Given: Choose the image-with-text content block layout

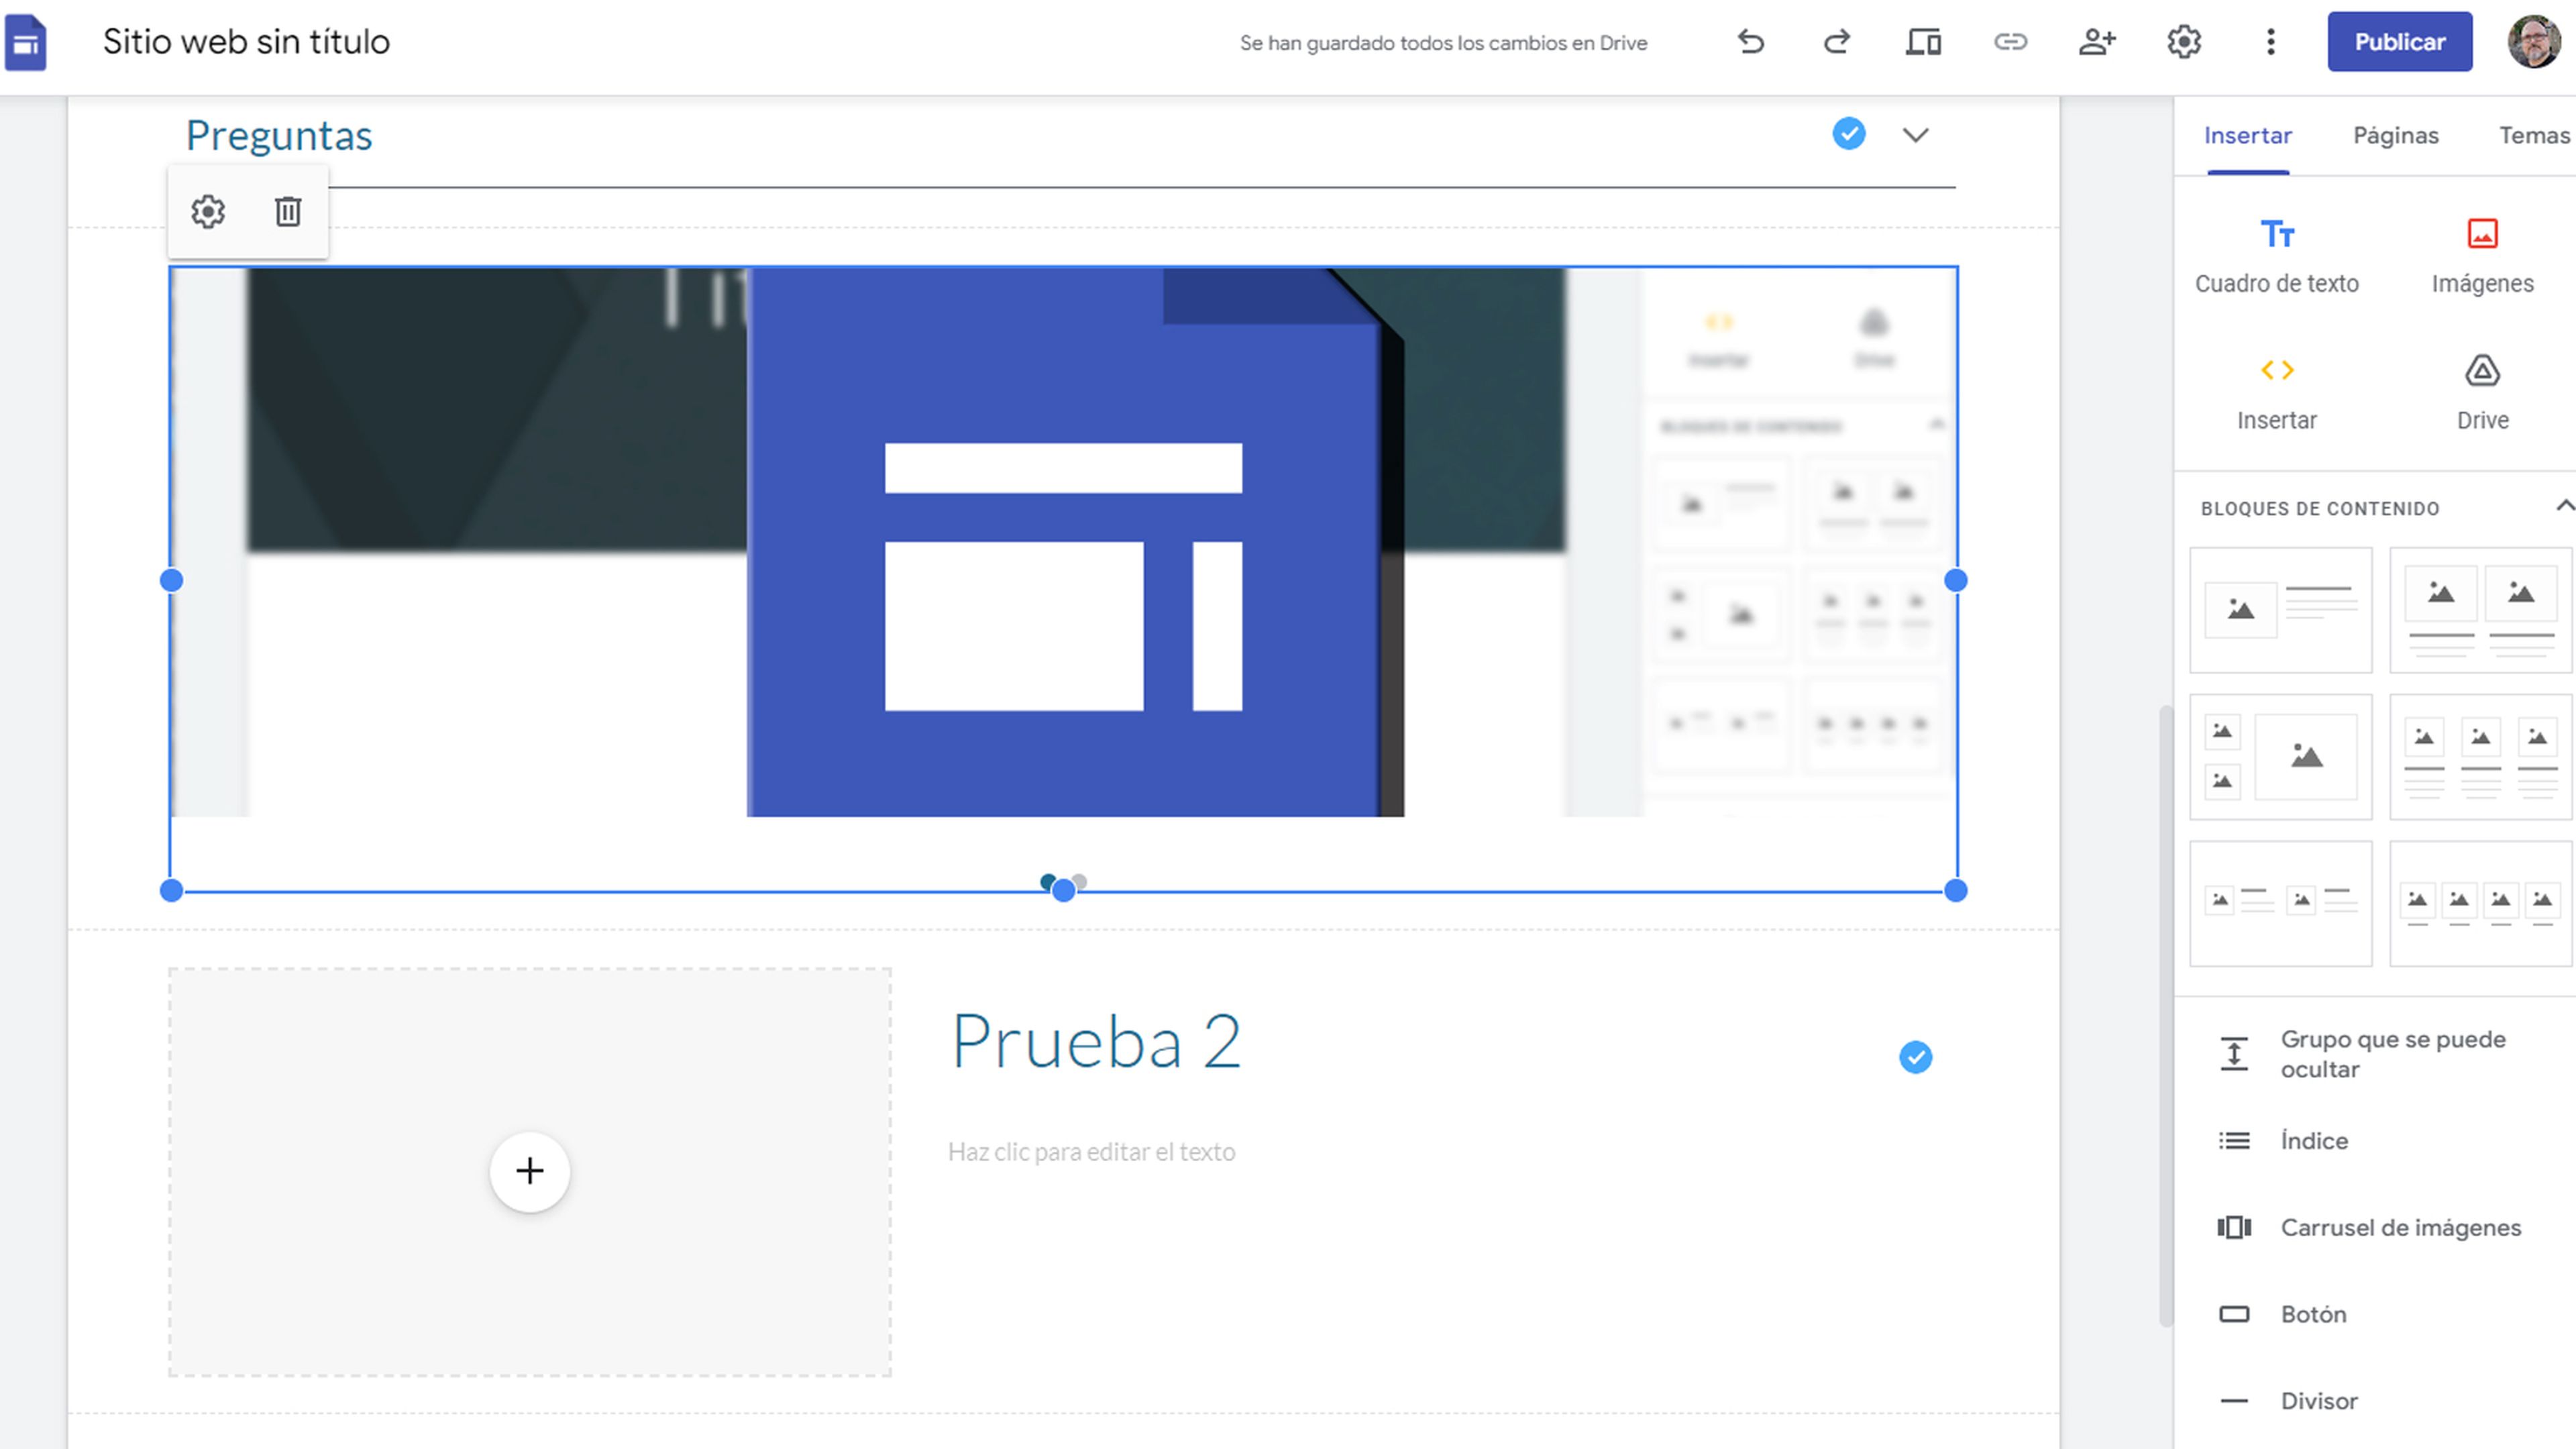Looking at the screenshot, I should point(2281,610).
